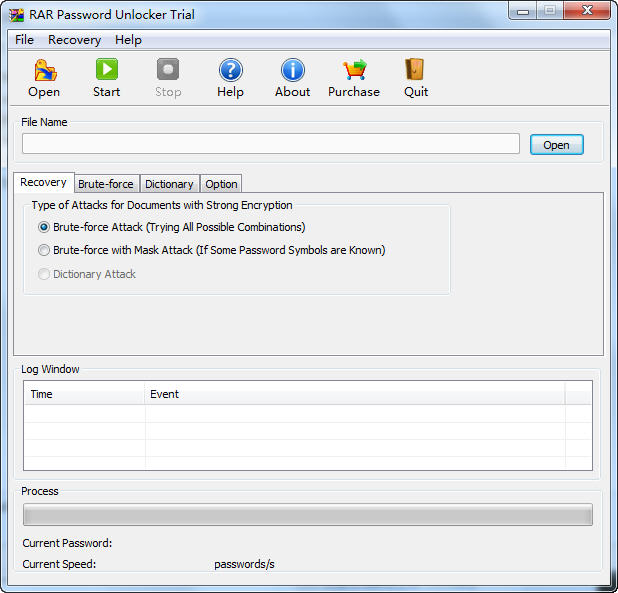The height and width of the screenshot is (593, 618).
Task: Click the 'Current Password:' label
Action: 67,543
